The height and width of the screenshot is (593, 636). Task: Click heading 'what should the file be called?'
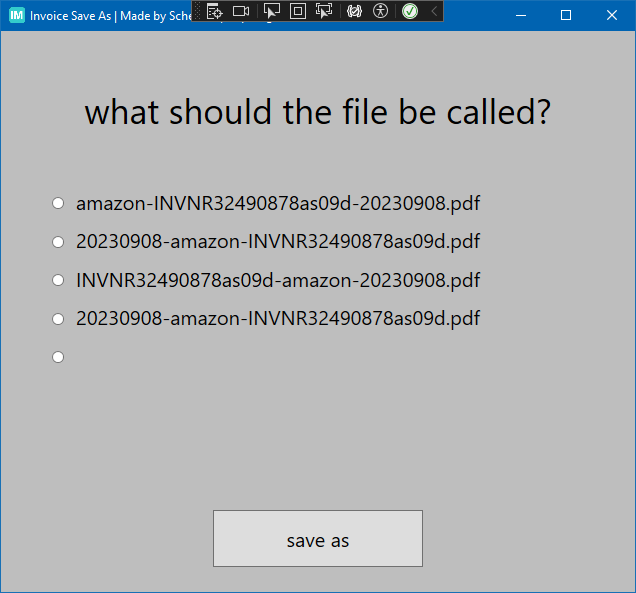tap(318, 112)
